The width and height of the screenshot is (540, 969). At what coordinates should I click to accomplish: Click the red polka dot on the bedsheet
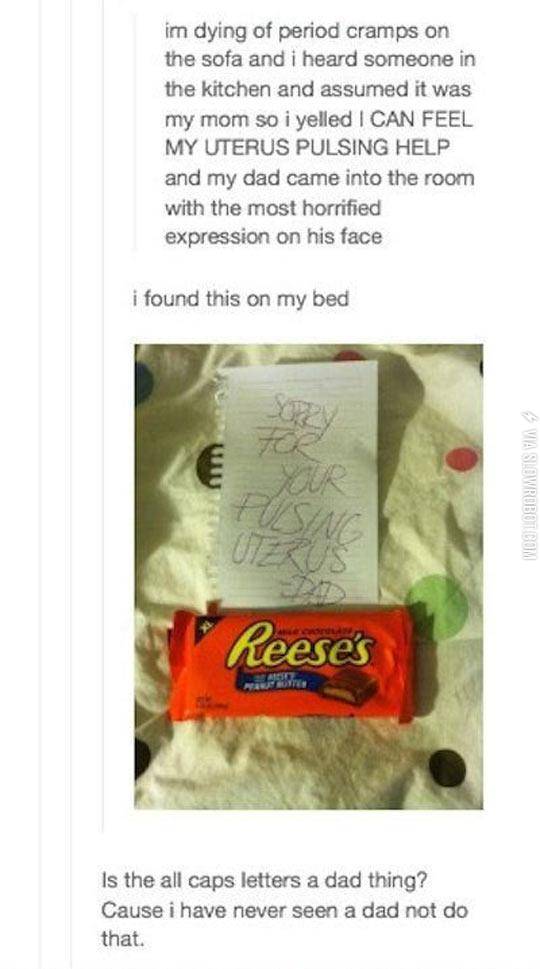(x=462, y=459)
